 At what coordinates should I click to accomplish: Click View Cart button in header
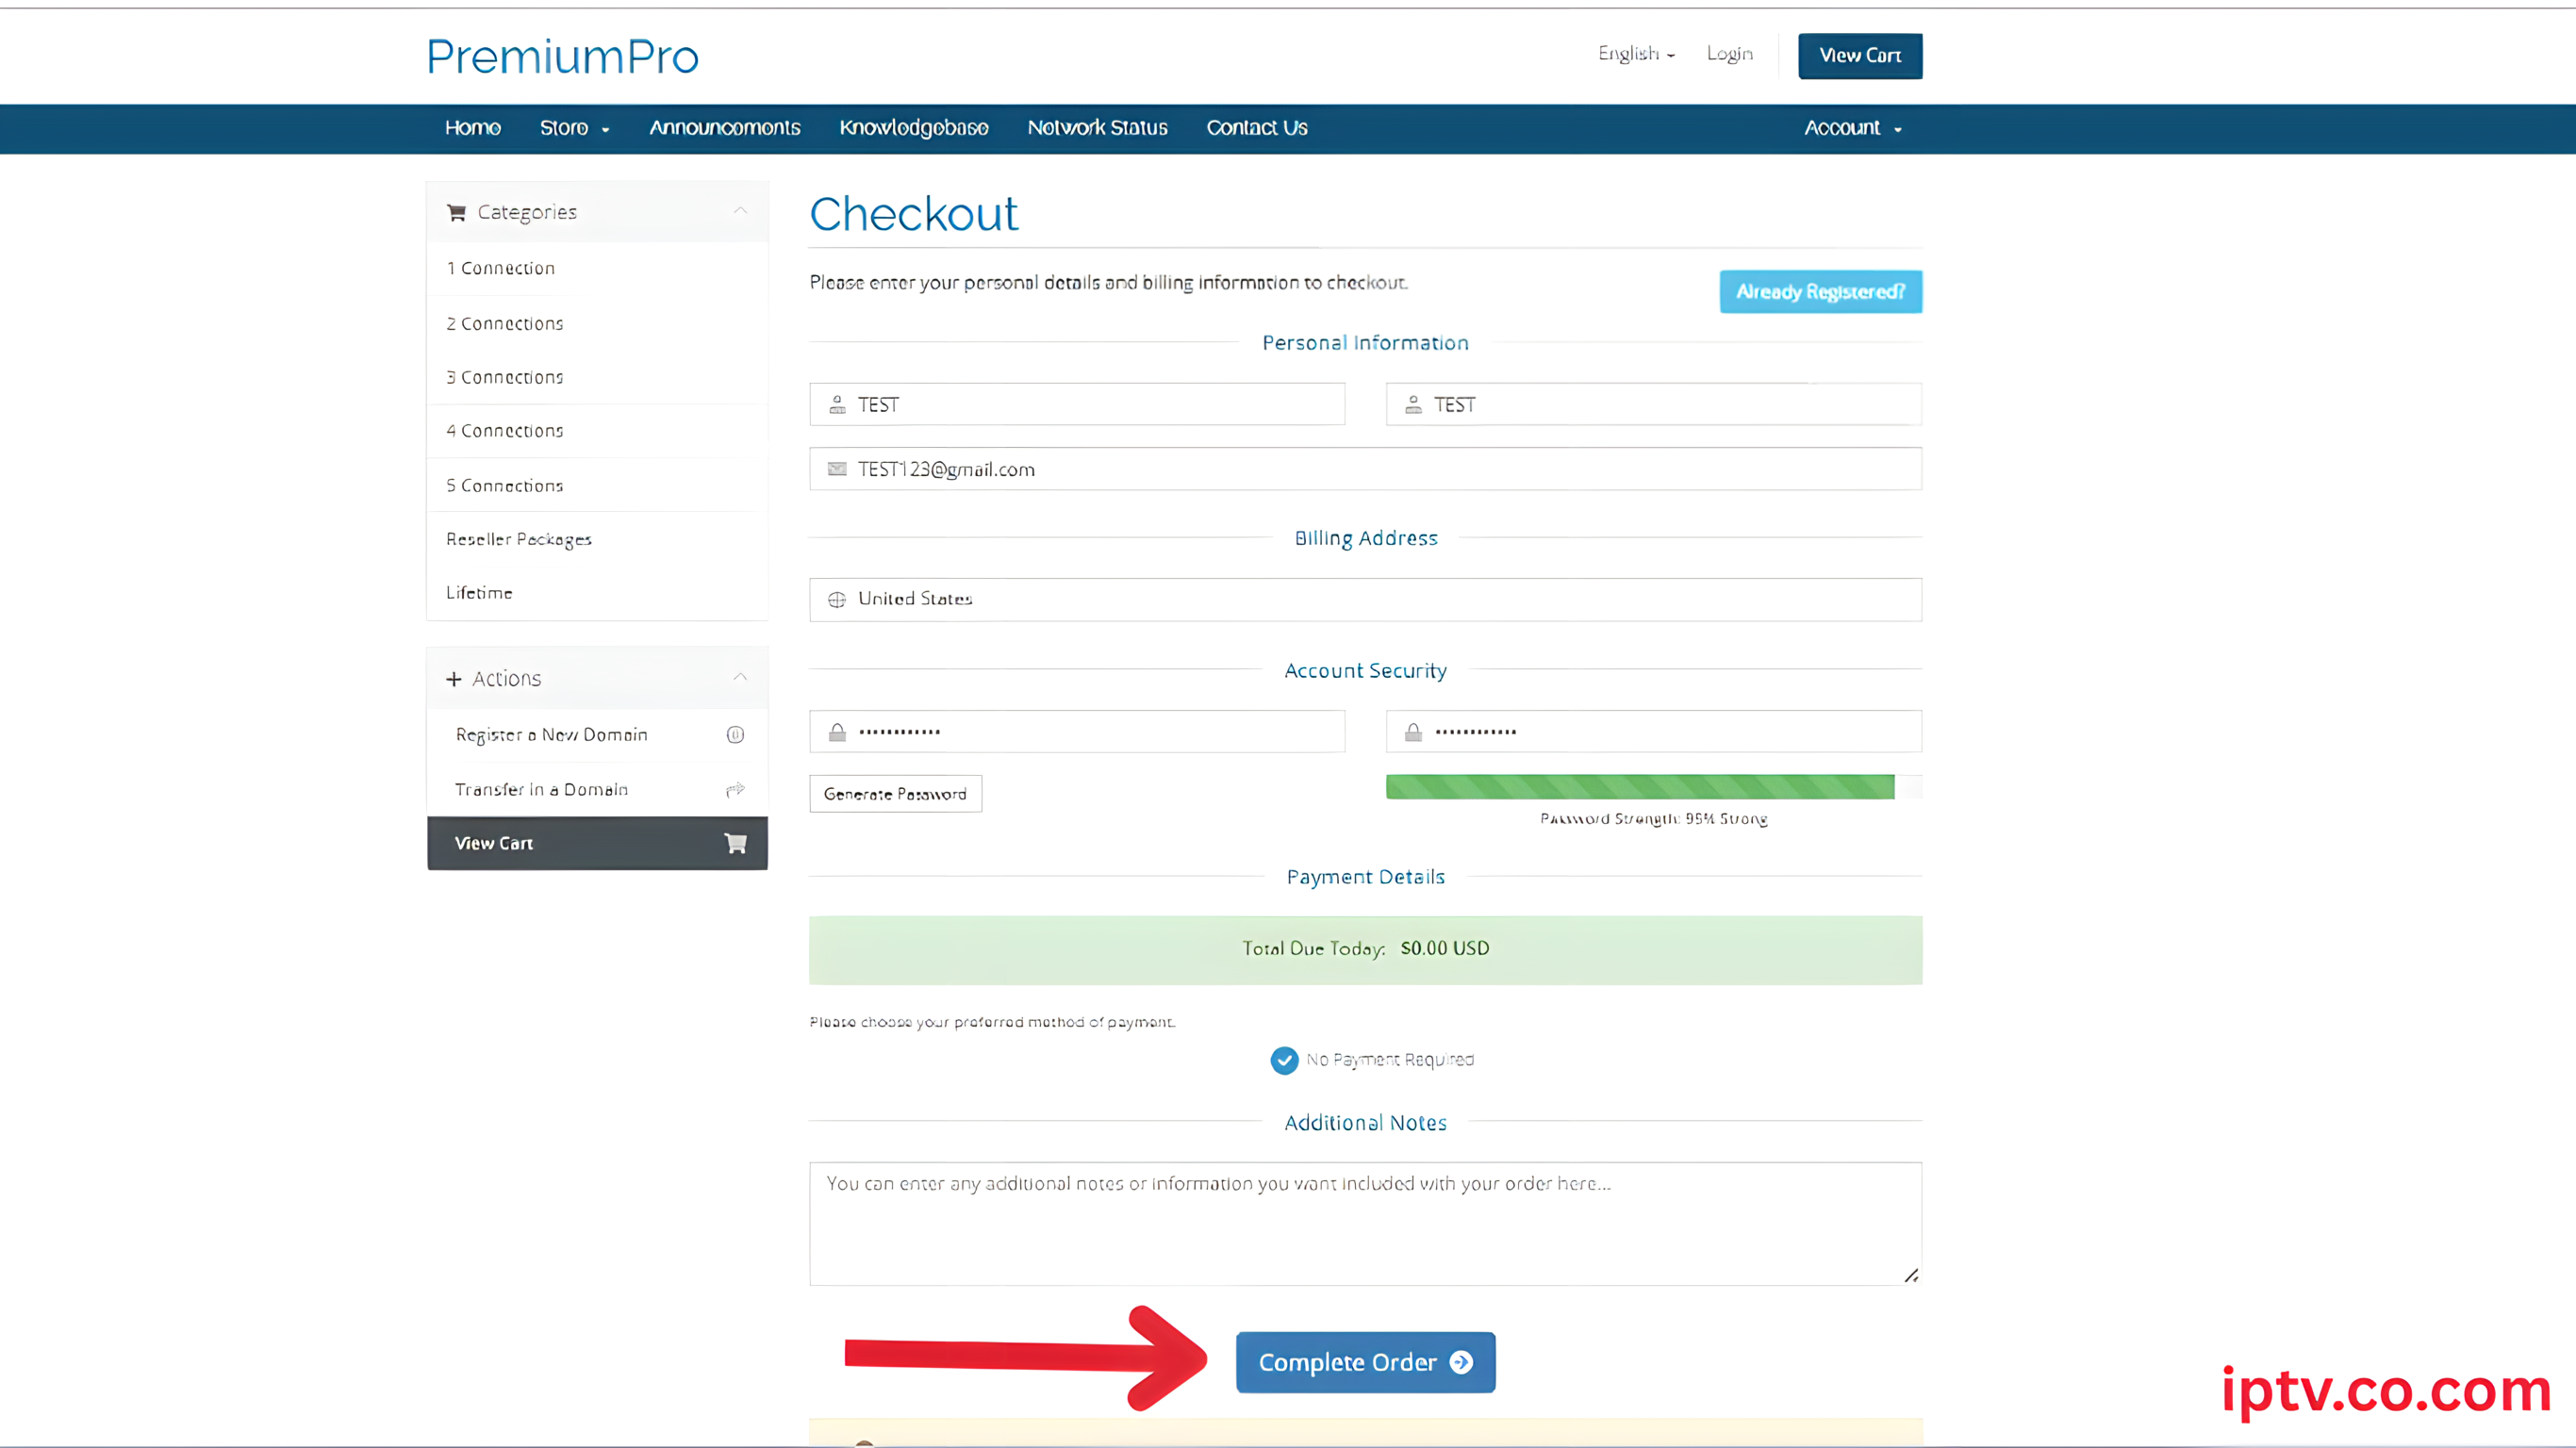point(1860,55)
